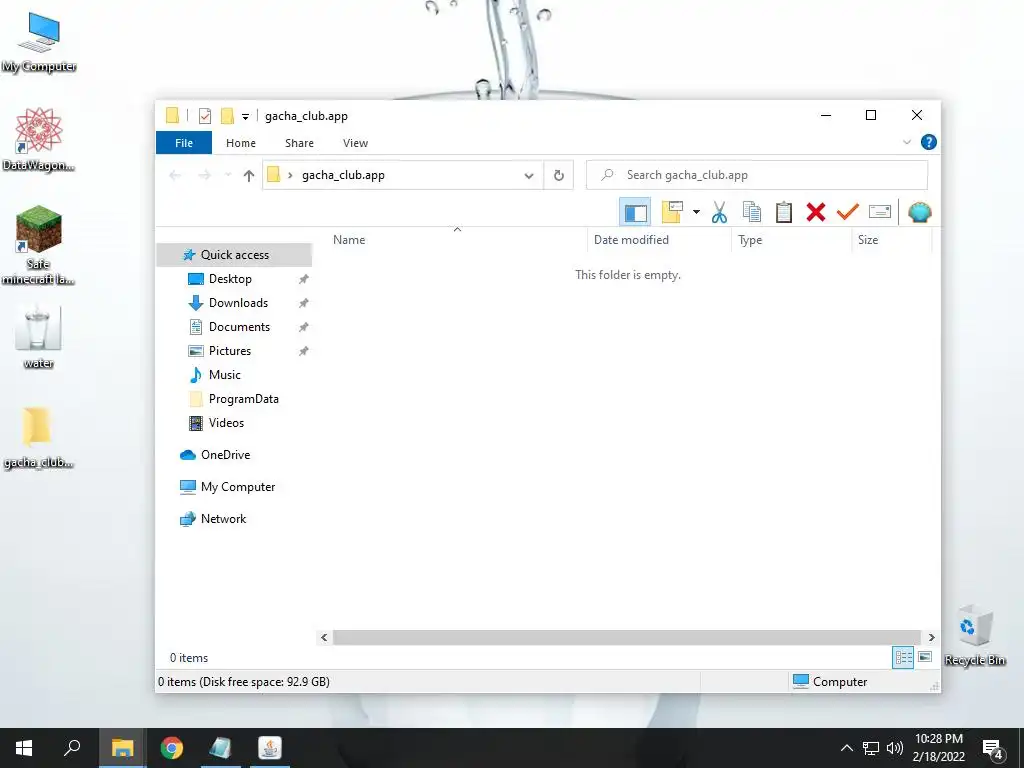
Task: Select the DataWagon desktop shortcut
Action: pos(38,139)
